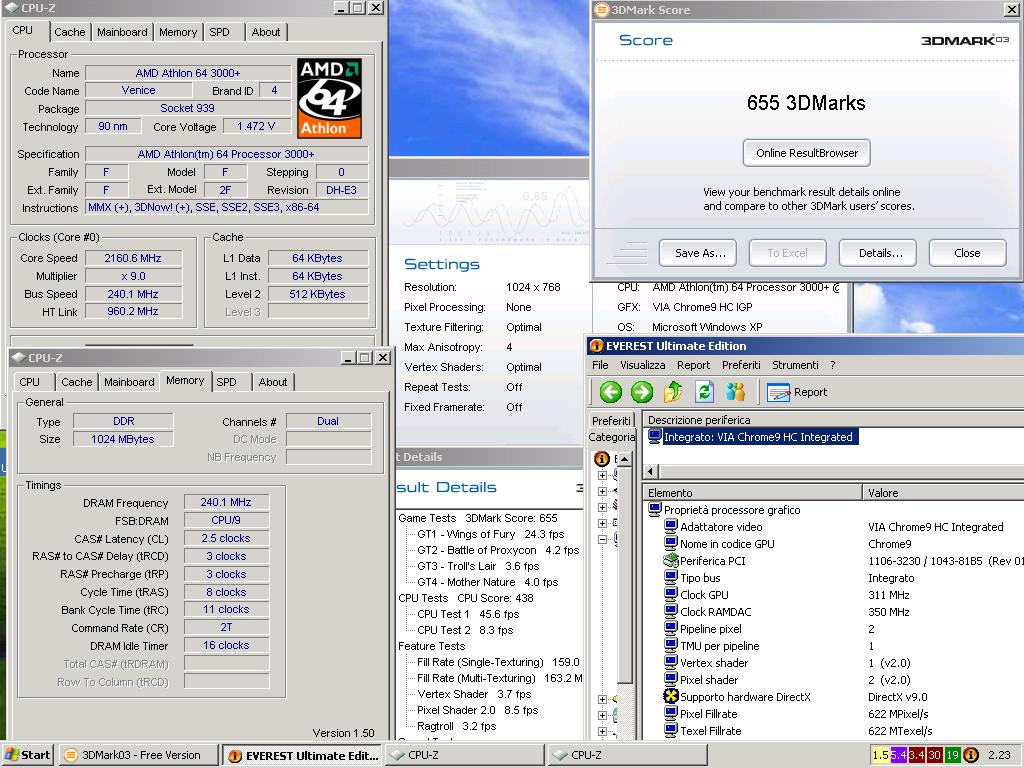Click the Close button in 3DMark Score window
The height and width of the screenshot is (768, 1024).
pos(967,253)
